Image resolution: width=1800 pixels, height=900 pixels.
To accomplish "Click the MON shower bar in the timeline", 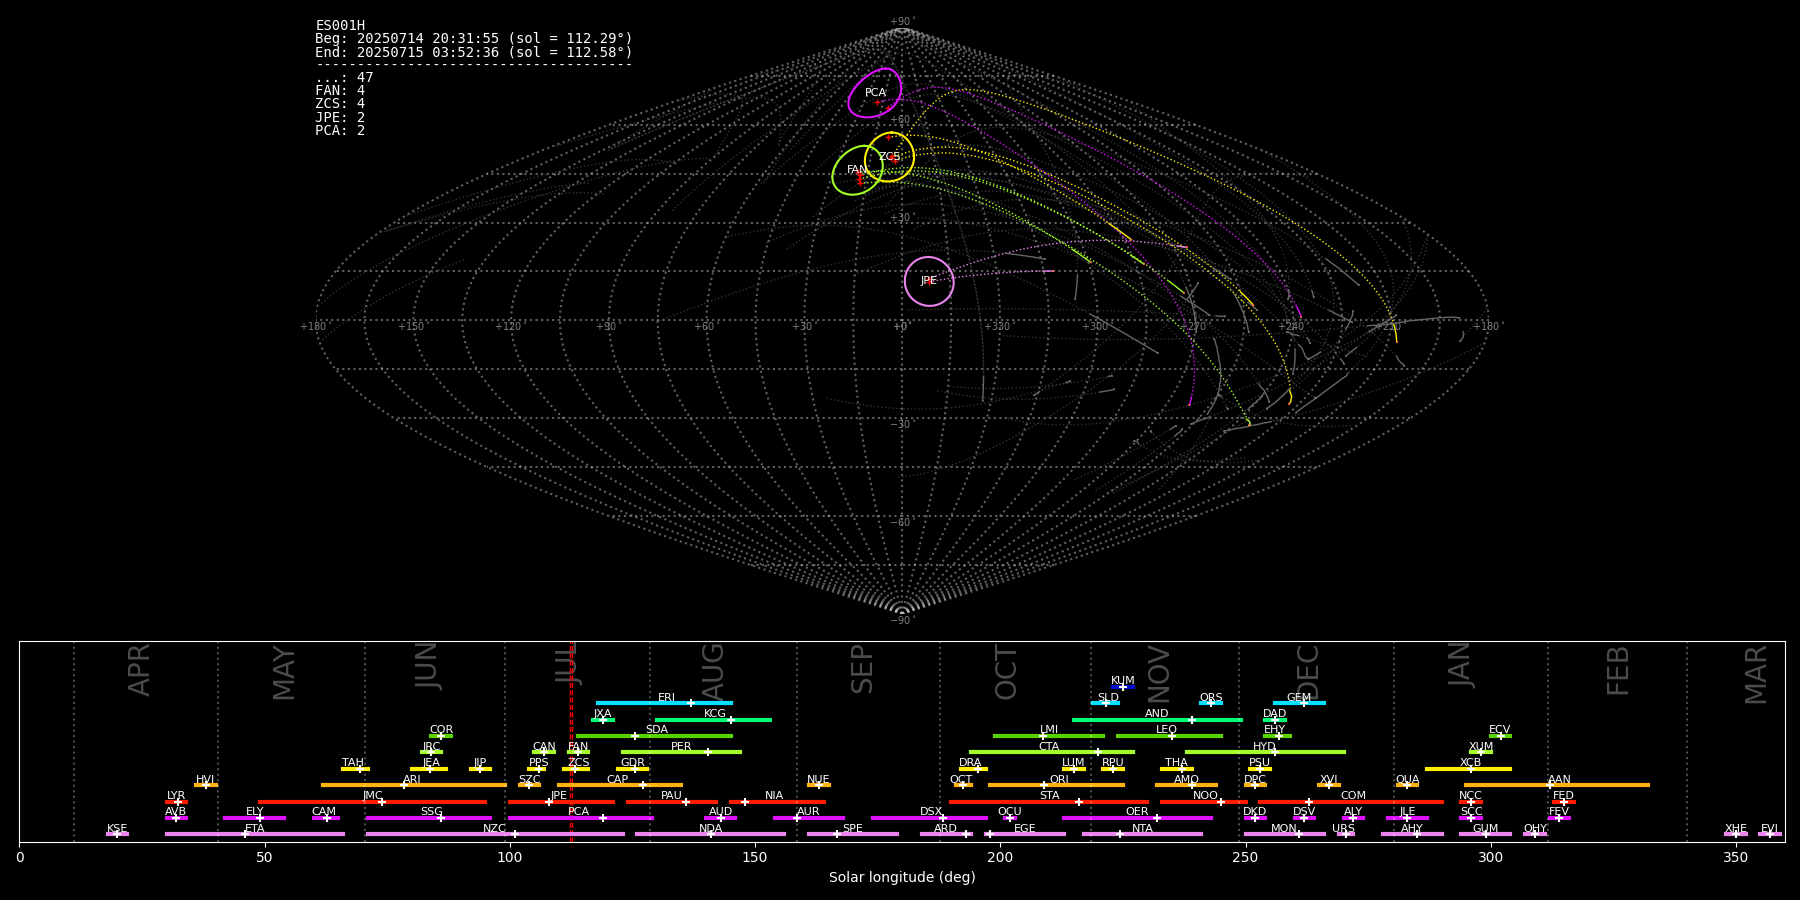I will 1285,834.
